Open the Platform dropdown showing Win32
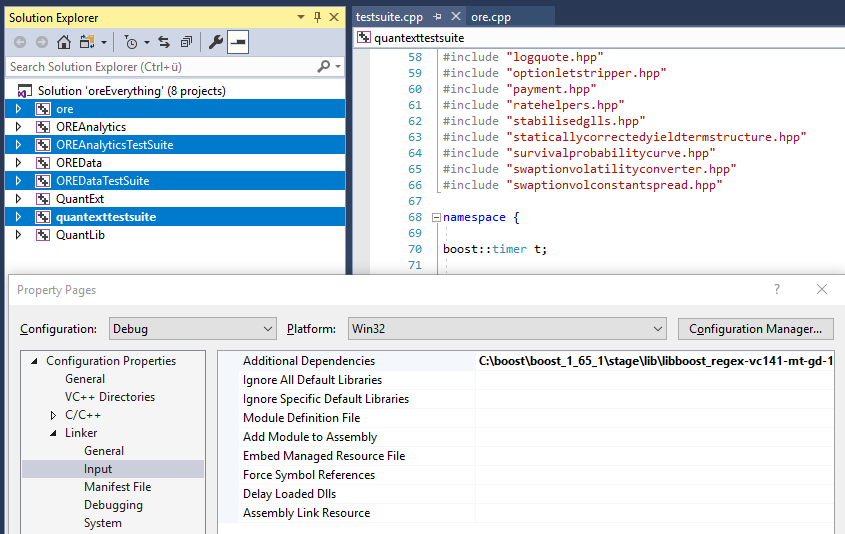Viewport: 845px width, 534px height. (x=506, y=328)
